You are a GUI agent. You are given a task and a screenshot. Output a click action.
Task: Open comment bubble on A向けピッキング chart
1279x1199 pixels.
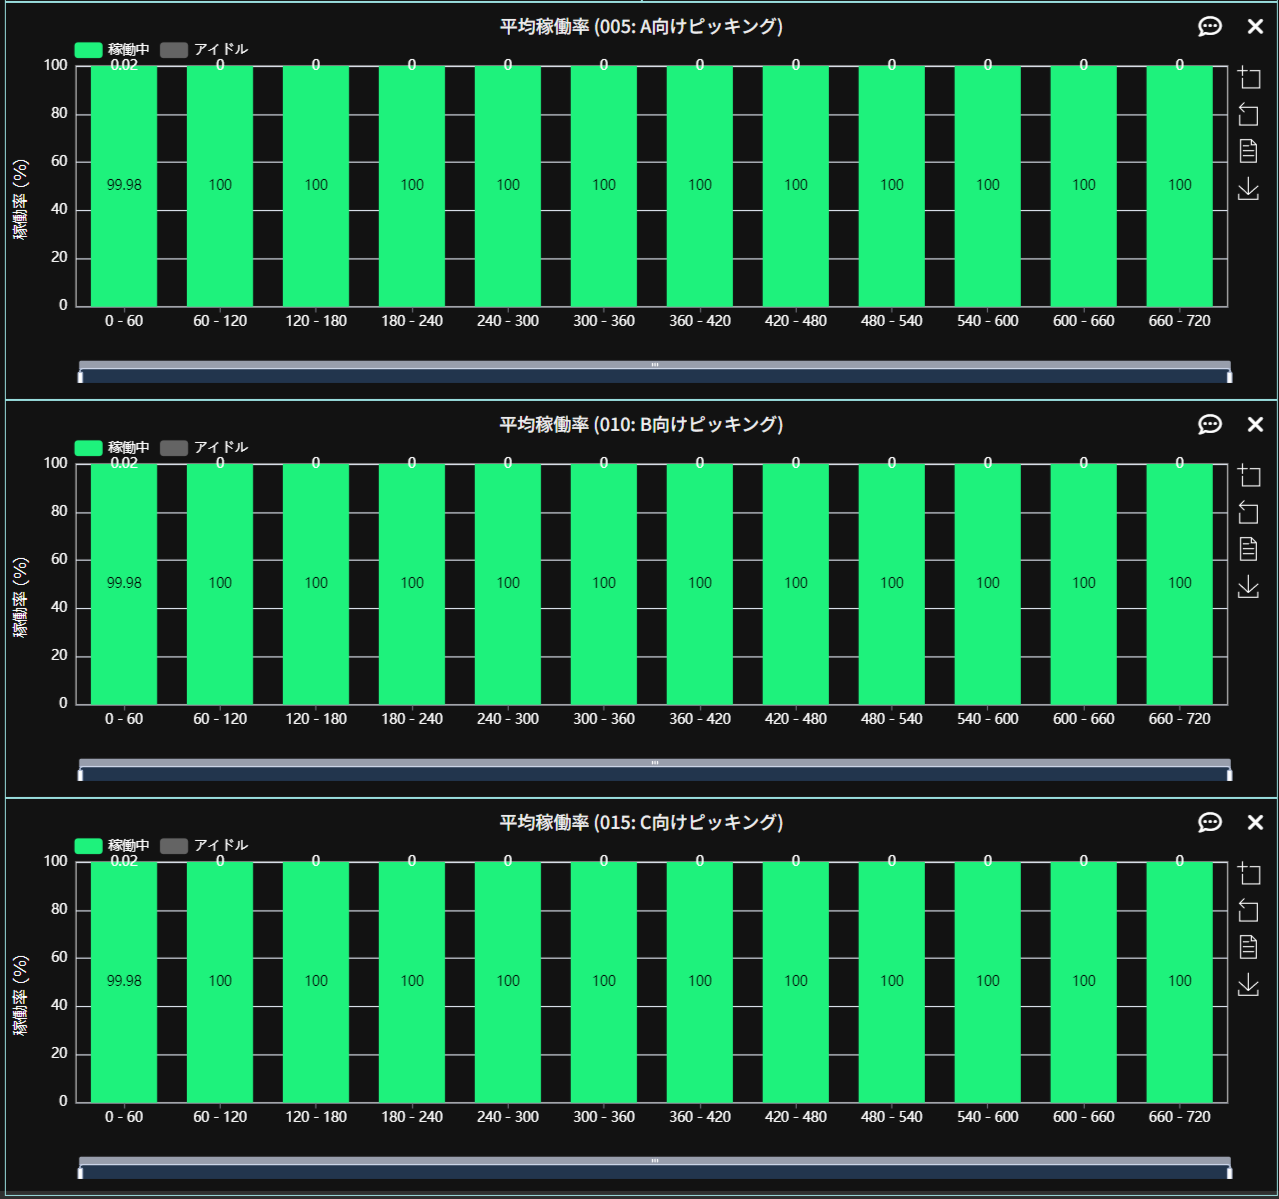click(1210, 27)
